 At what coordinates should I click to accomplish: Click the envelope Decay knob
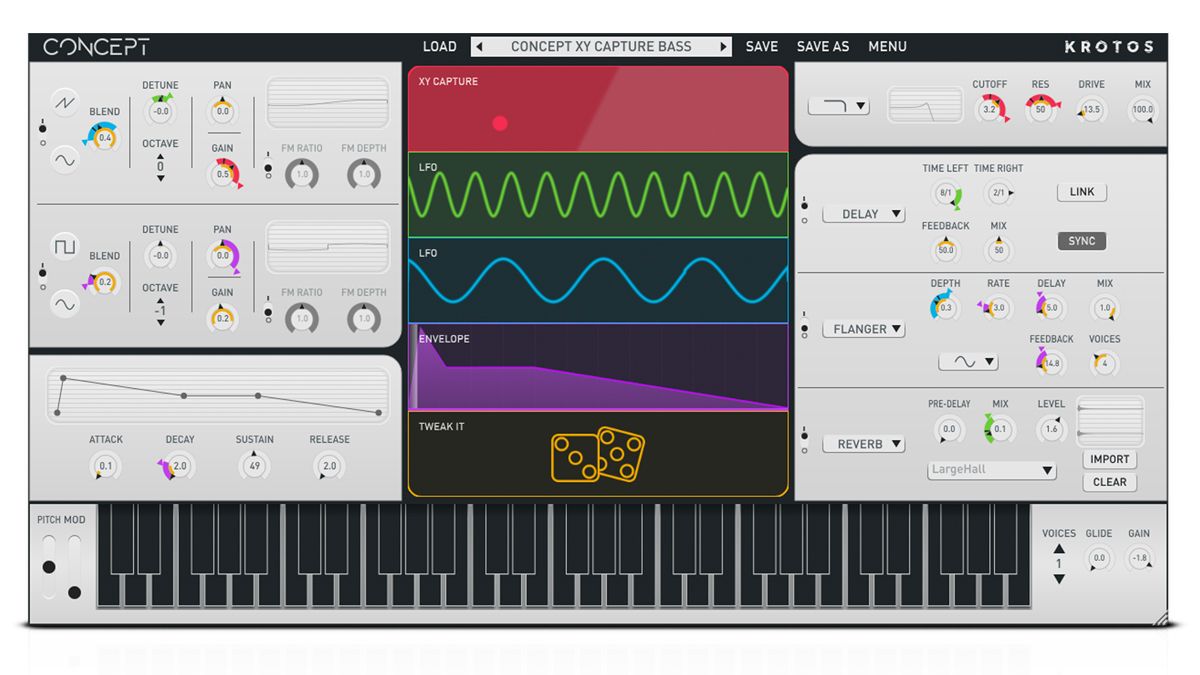179,466
